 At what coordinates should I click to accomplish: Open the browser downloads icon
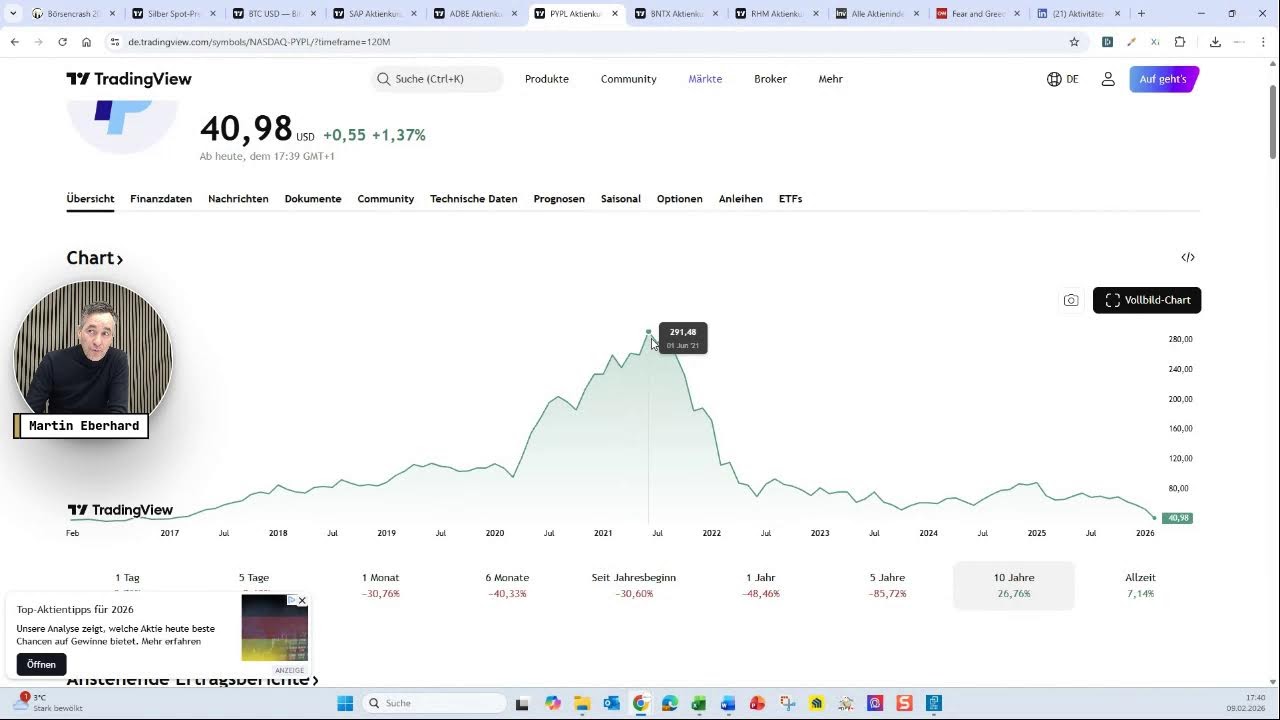pos(1215,42)
